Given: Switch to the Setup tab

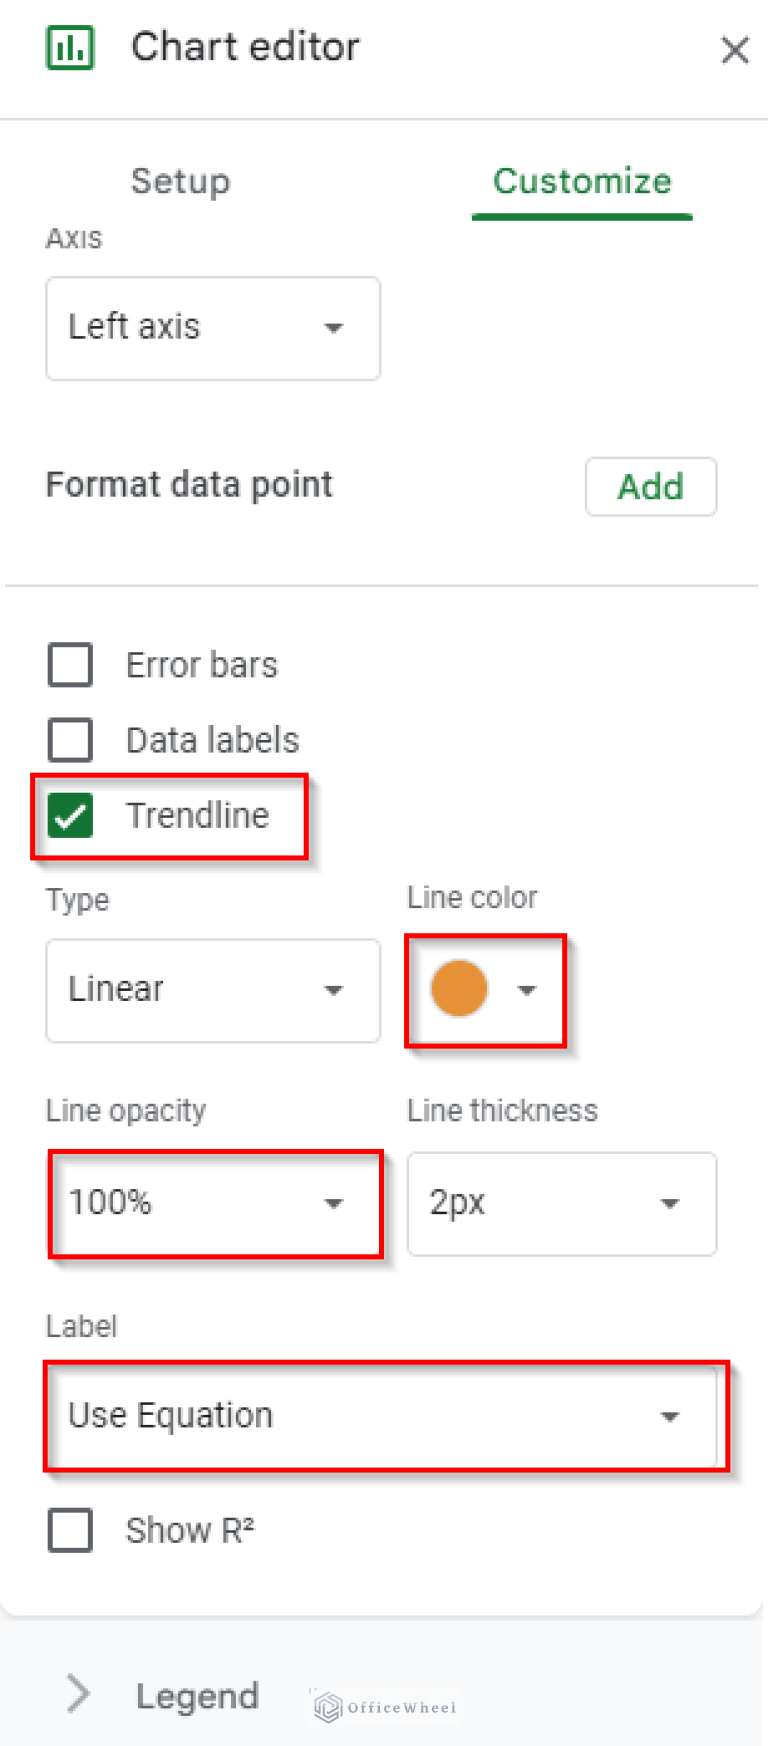Looking at the screenshot, I should point(180,181).
